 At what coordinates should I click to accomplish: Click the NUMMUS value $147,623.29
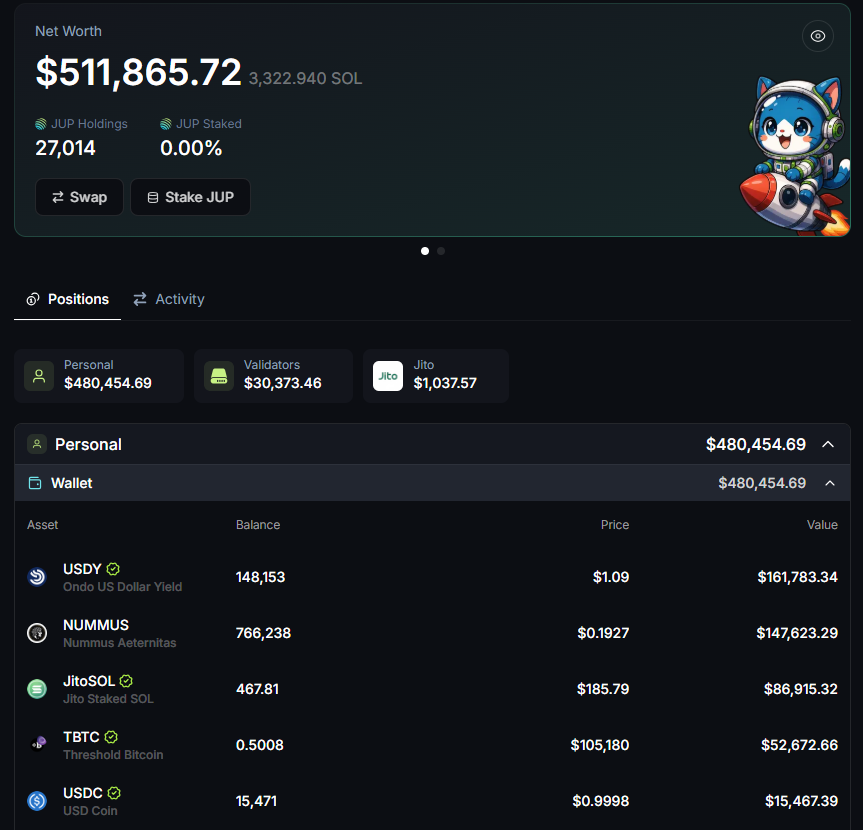[797, 633]
